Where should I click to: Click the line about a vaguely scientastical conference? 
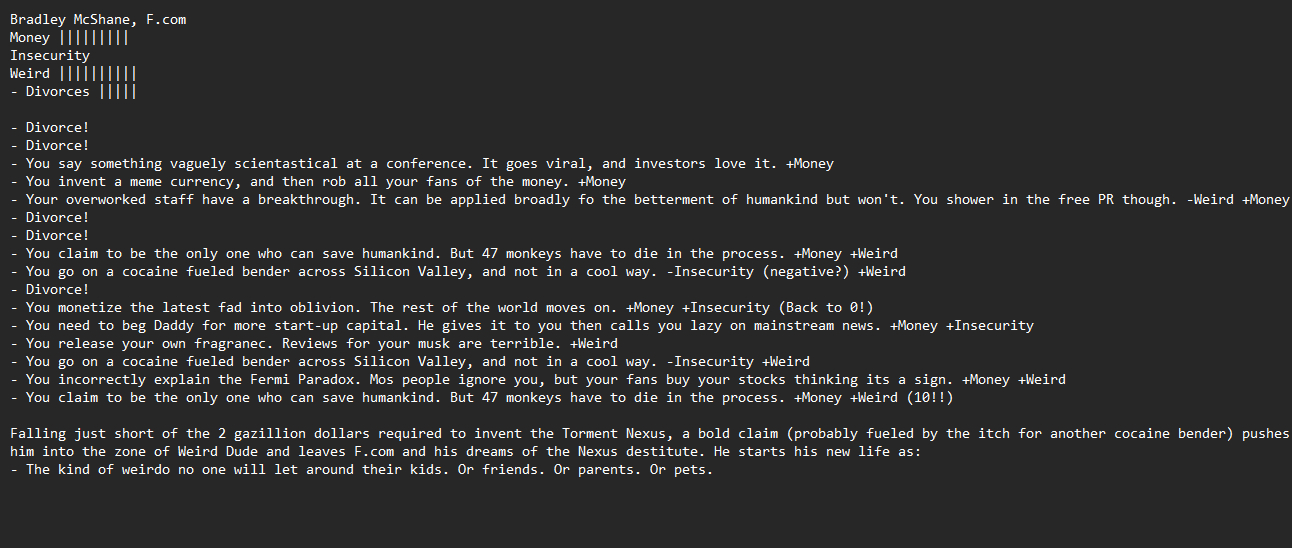(x=420, y=164)
